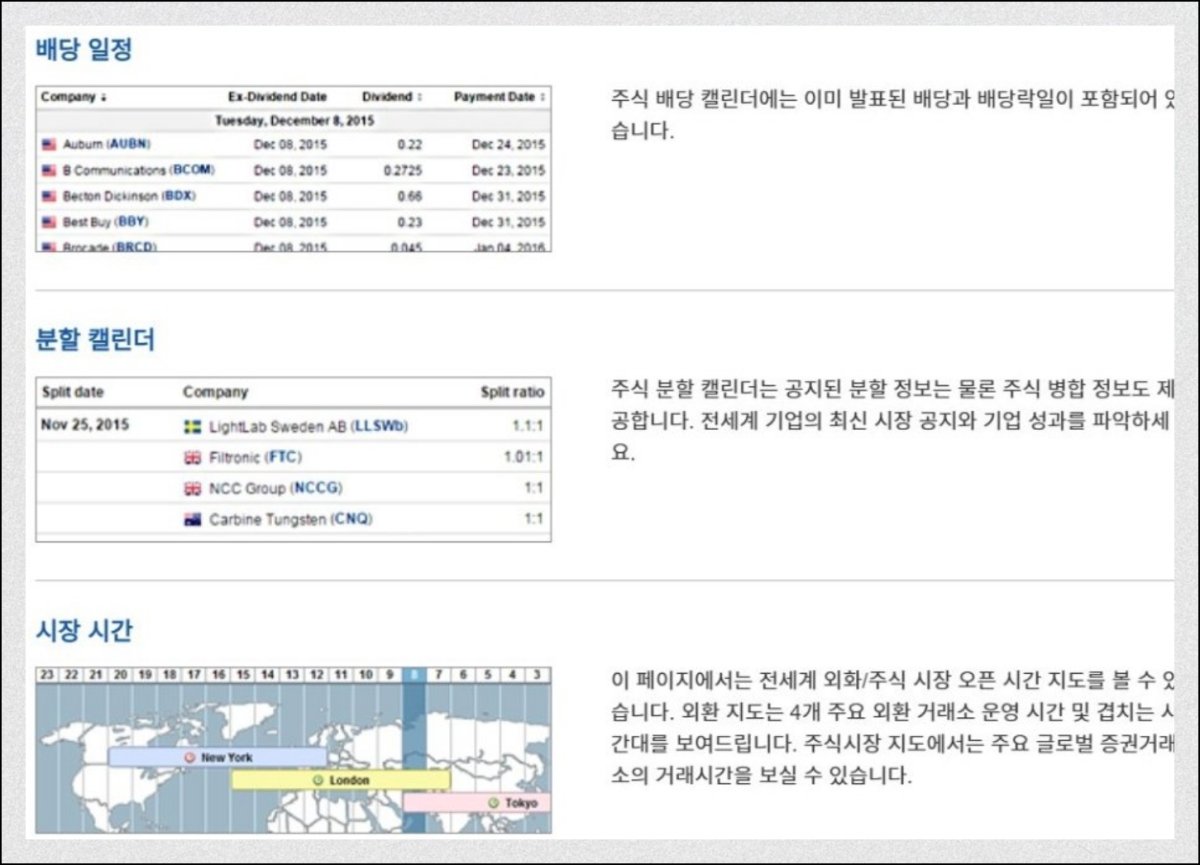1200x865 pixels.
Task: Click the US flag next to Auburn
Action: click(49, 145)
